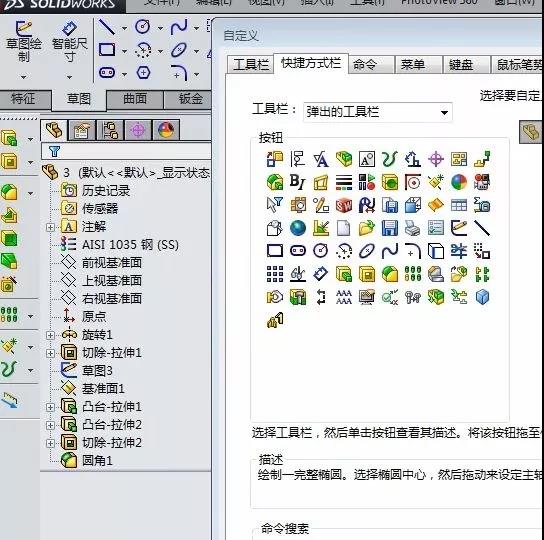Screen dimensions: 544x540
Task: Open the ConfigurationManager tab
Action: [110, 130]
